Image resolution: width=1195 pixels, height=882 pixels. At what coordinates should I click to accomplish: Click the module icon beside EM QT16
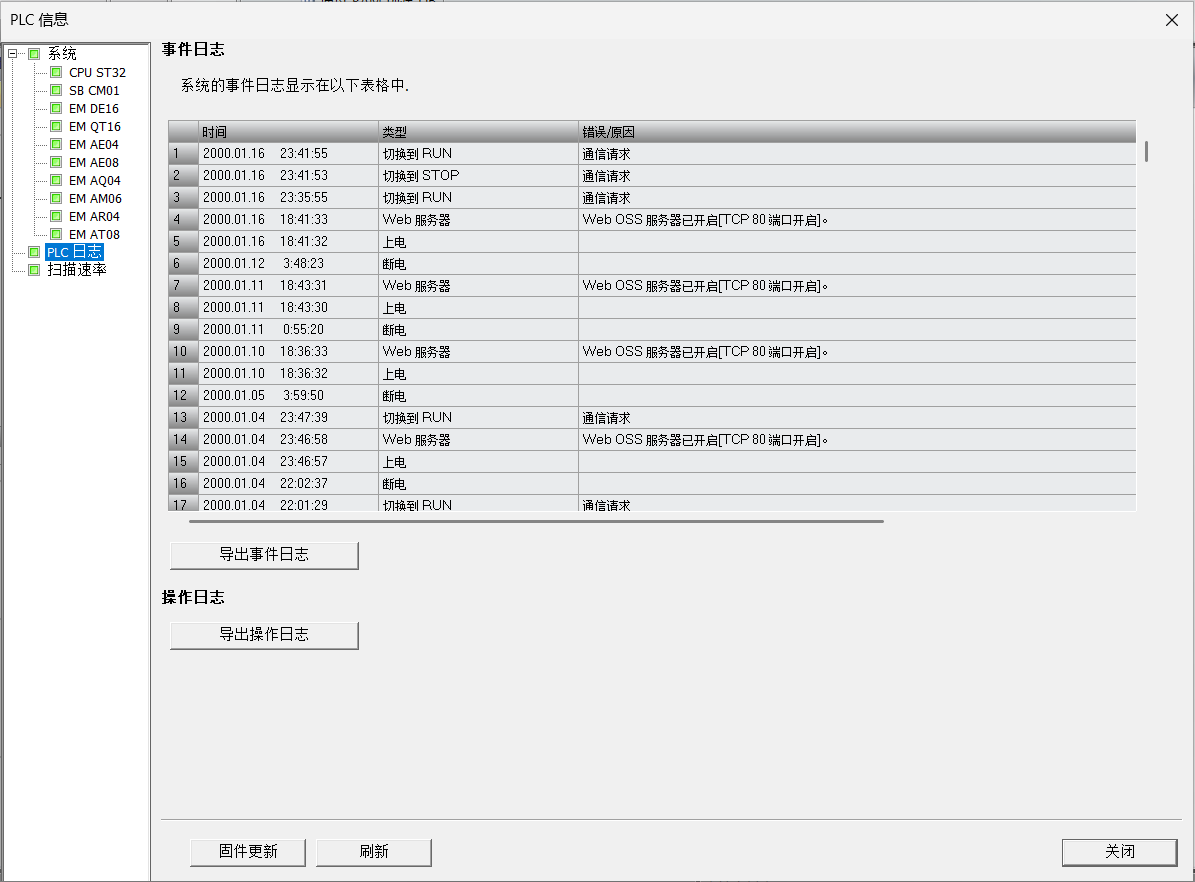56,126
